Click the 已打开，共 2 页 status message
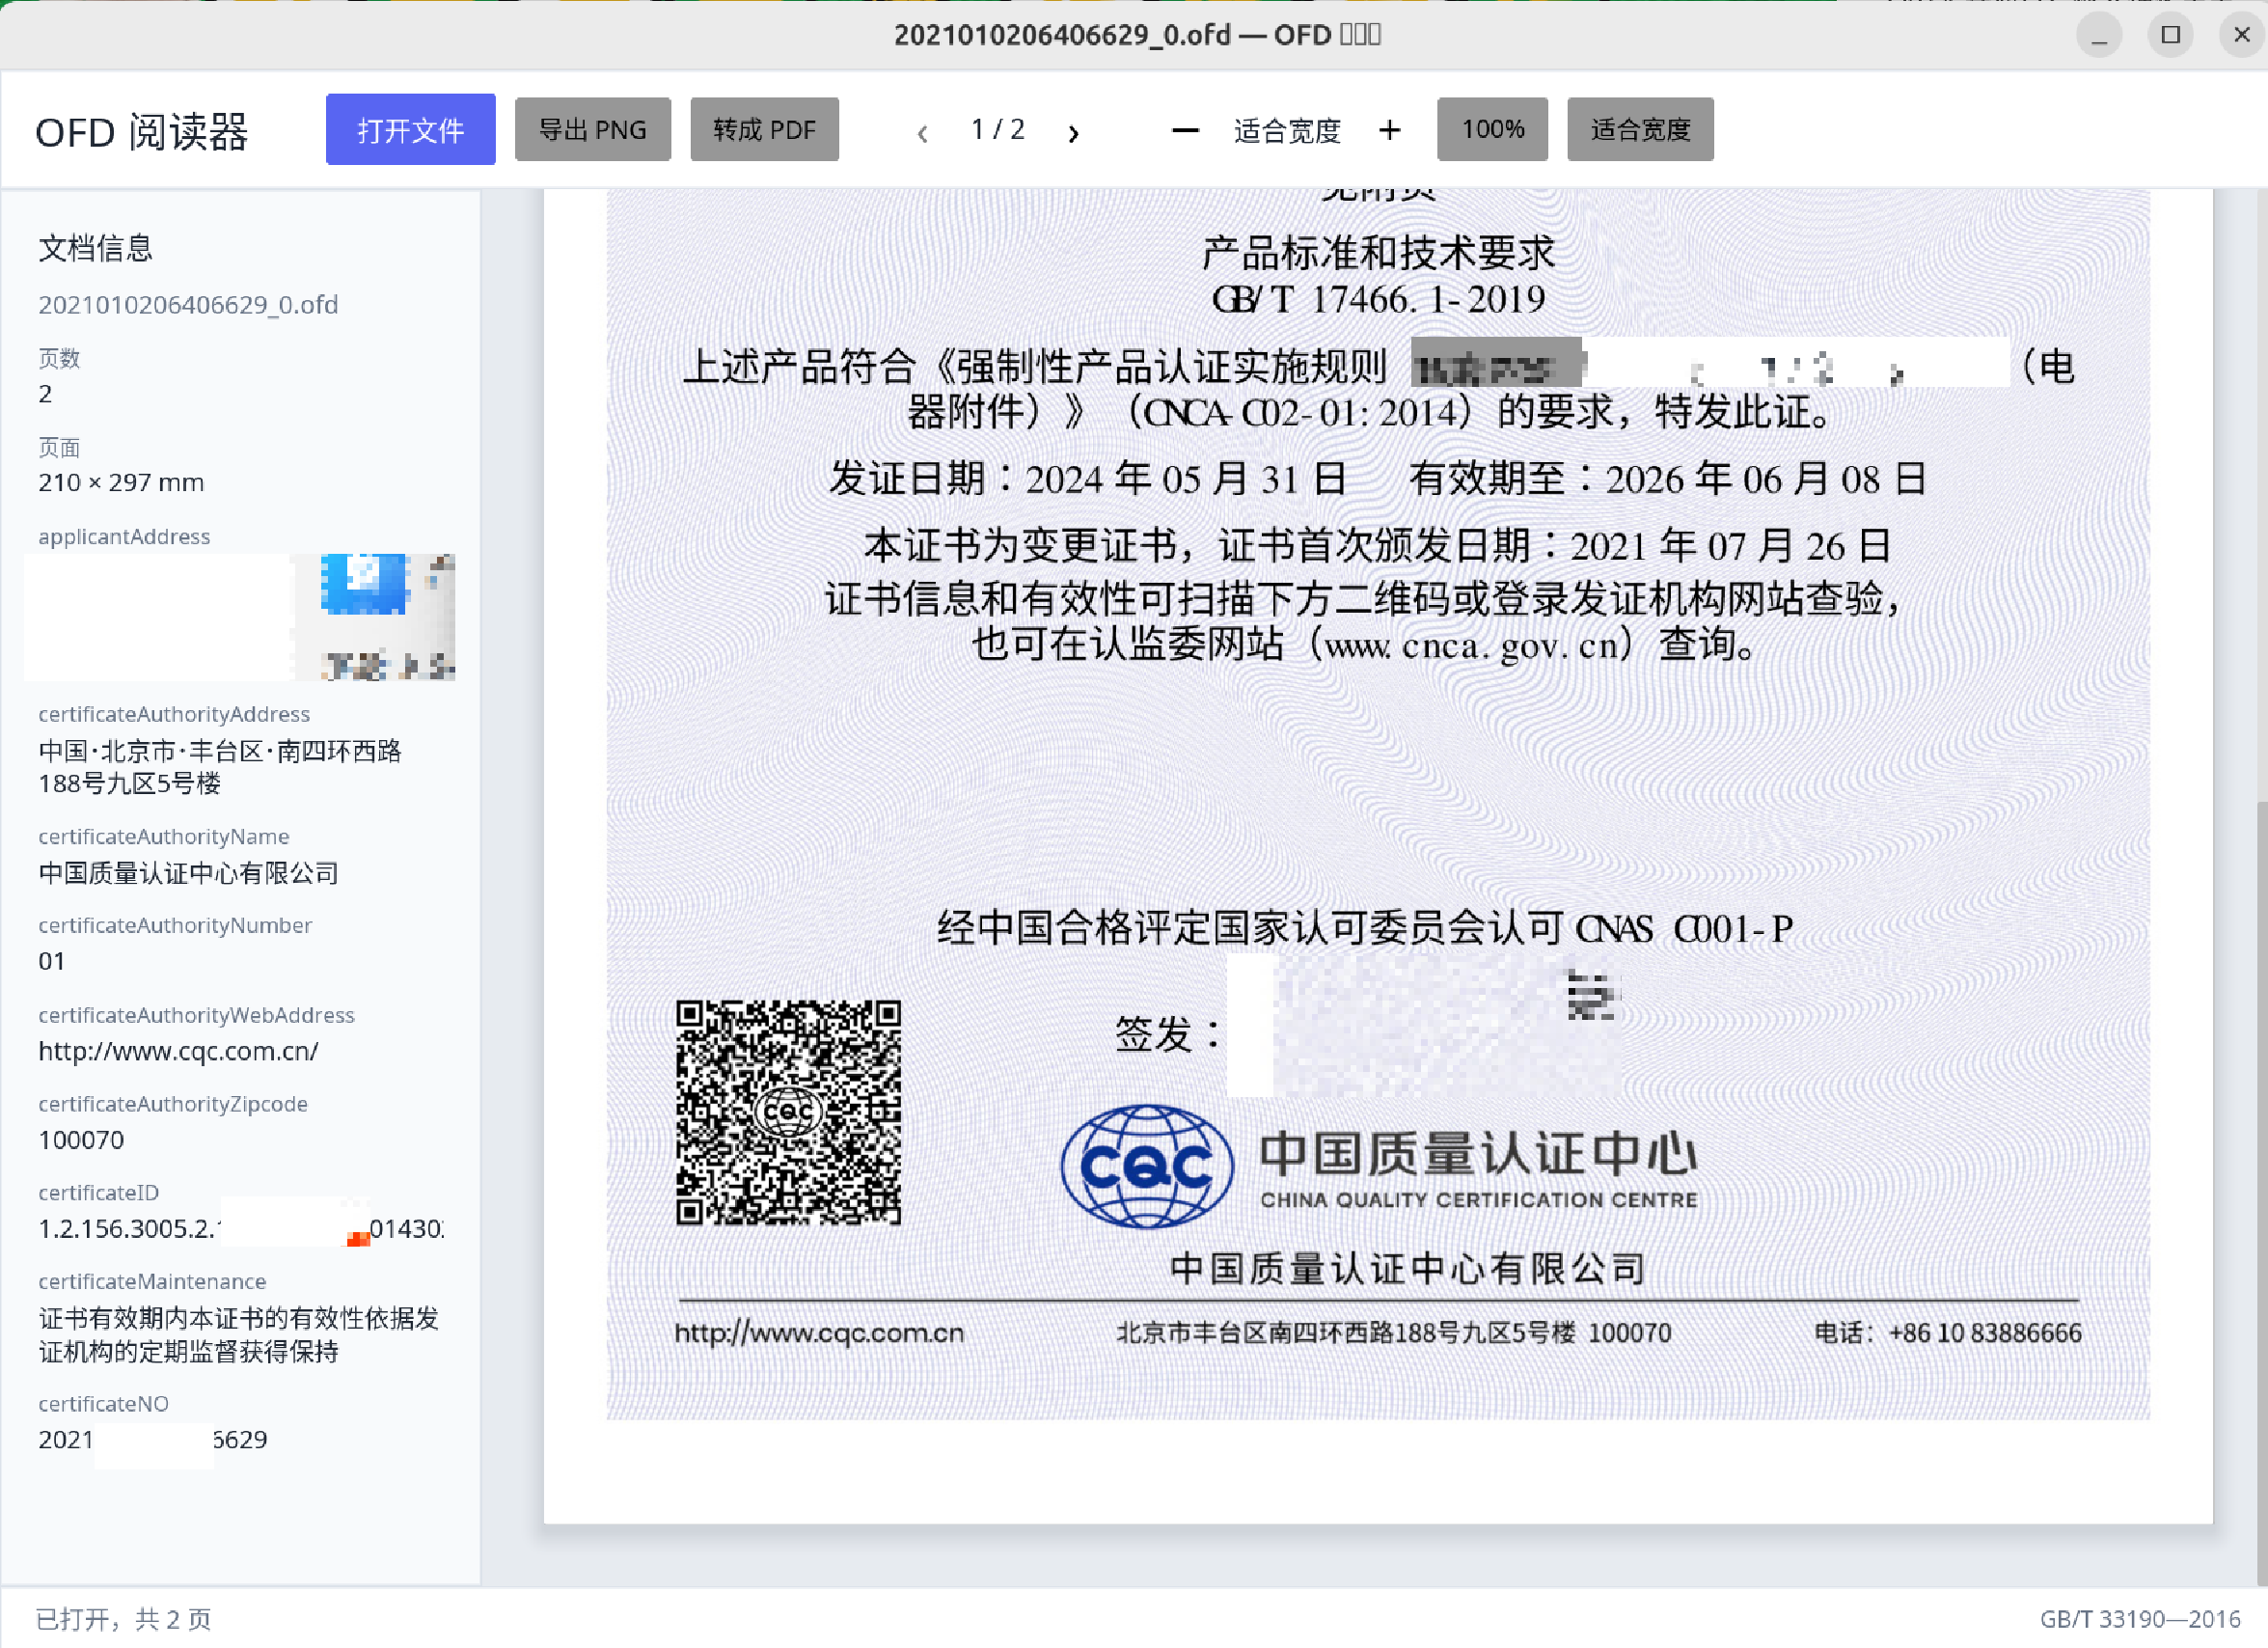This screenshot has height=1648, width=2268. coord(124,1619)
